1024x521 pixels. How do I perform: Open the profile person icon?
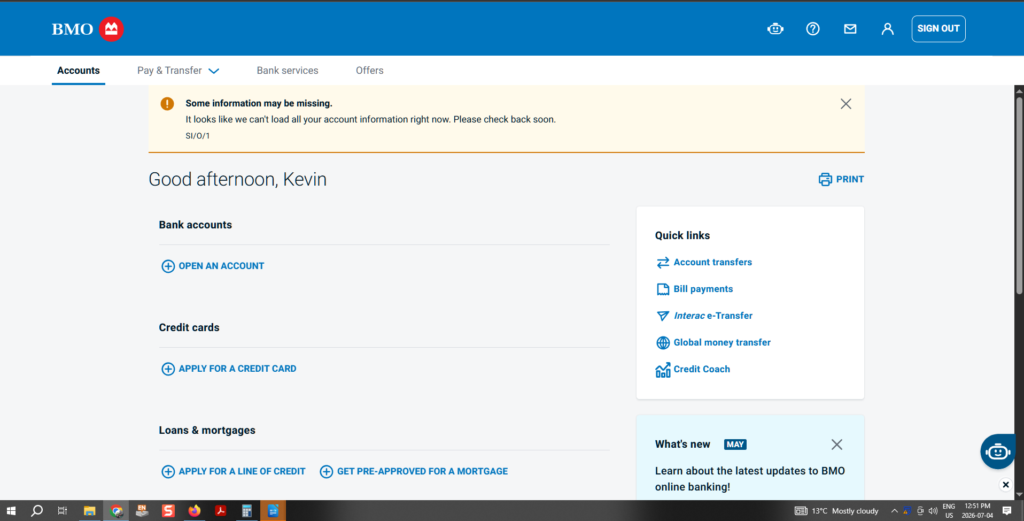(x=887, y=29)
